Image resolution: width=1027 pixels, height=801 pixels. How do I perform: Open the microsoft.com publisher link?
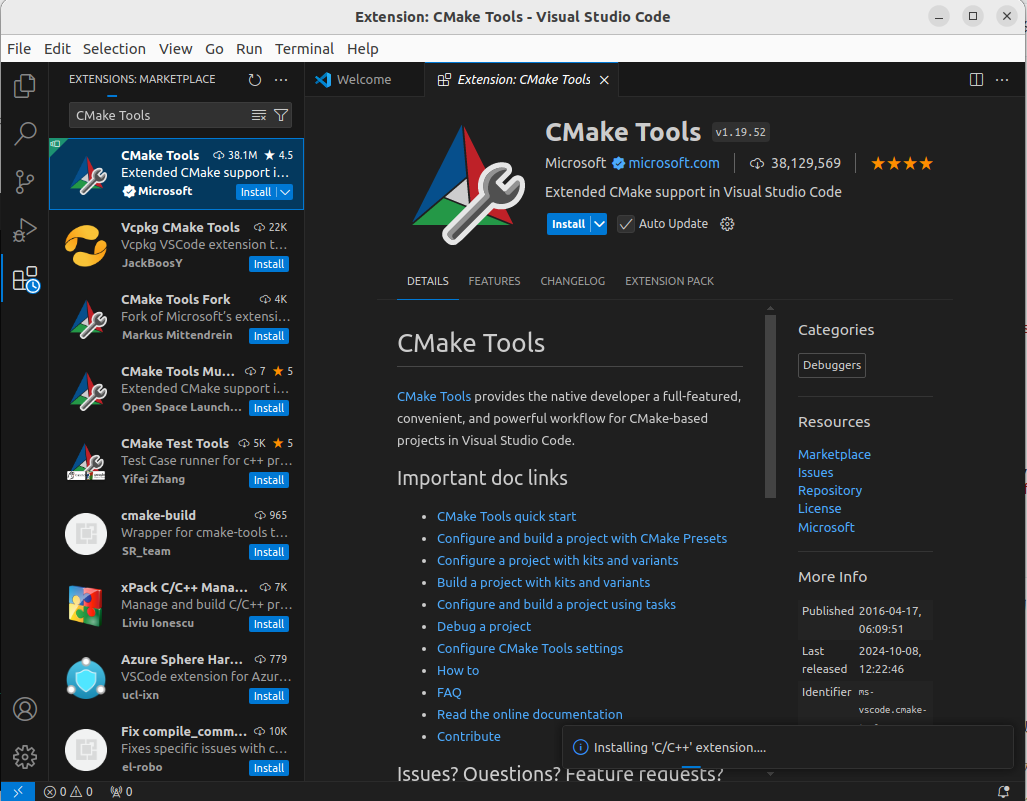click(x=674, y=163)
